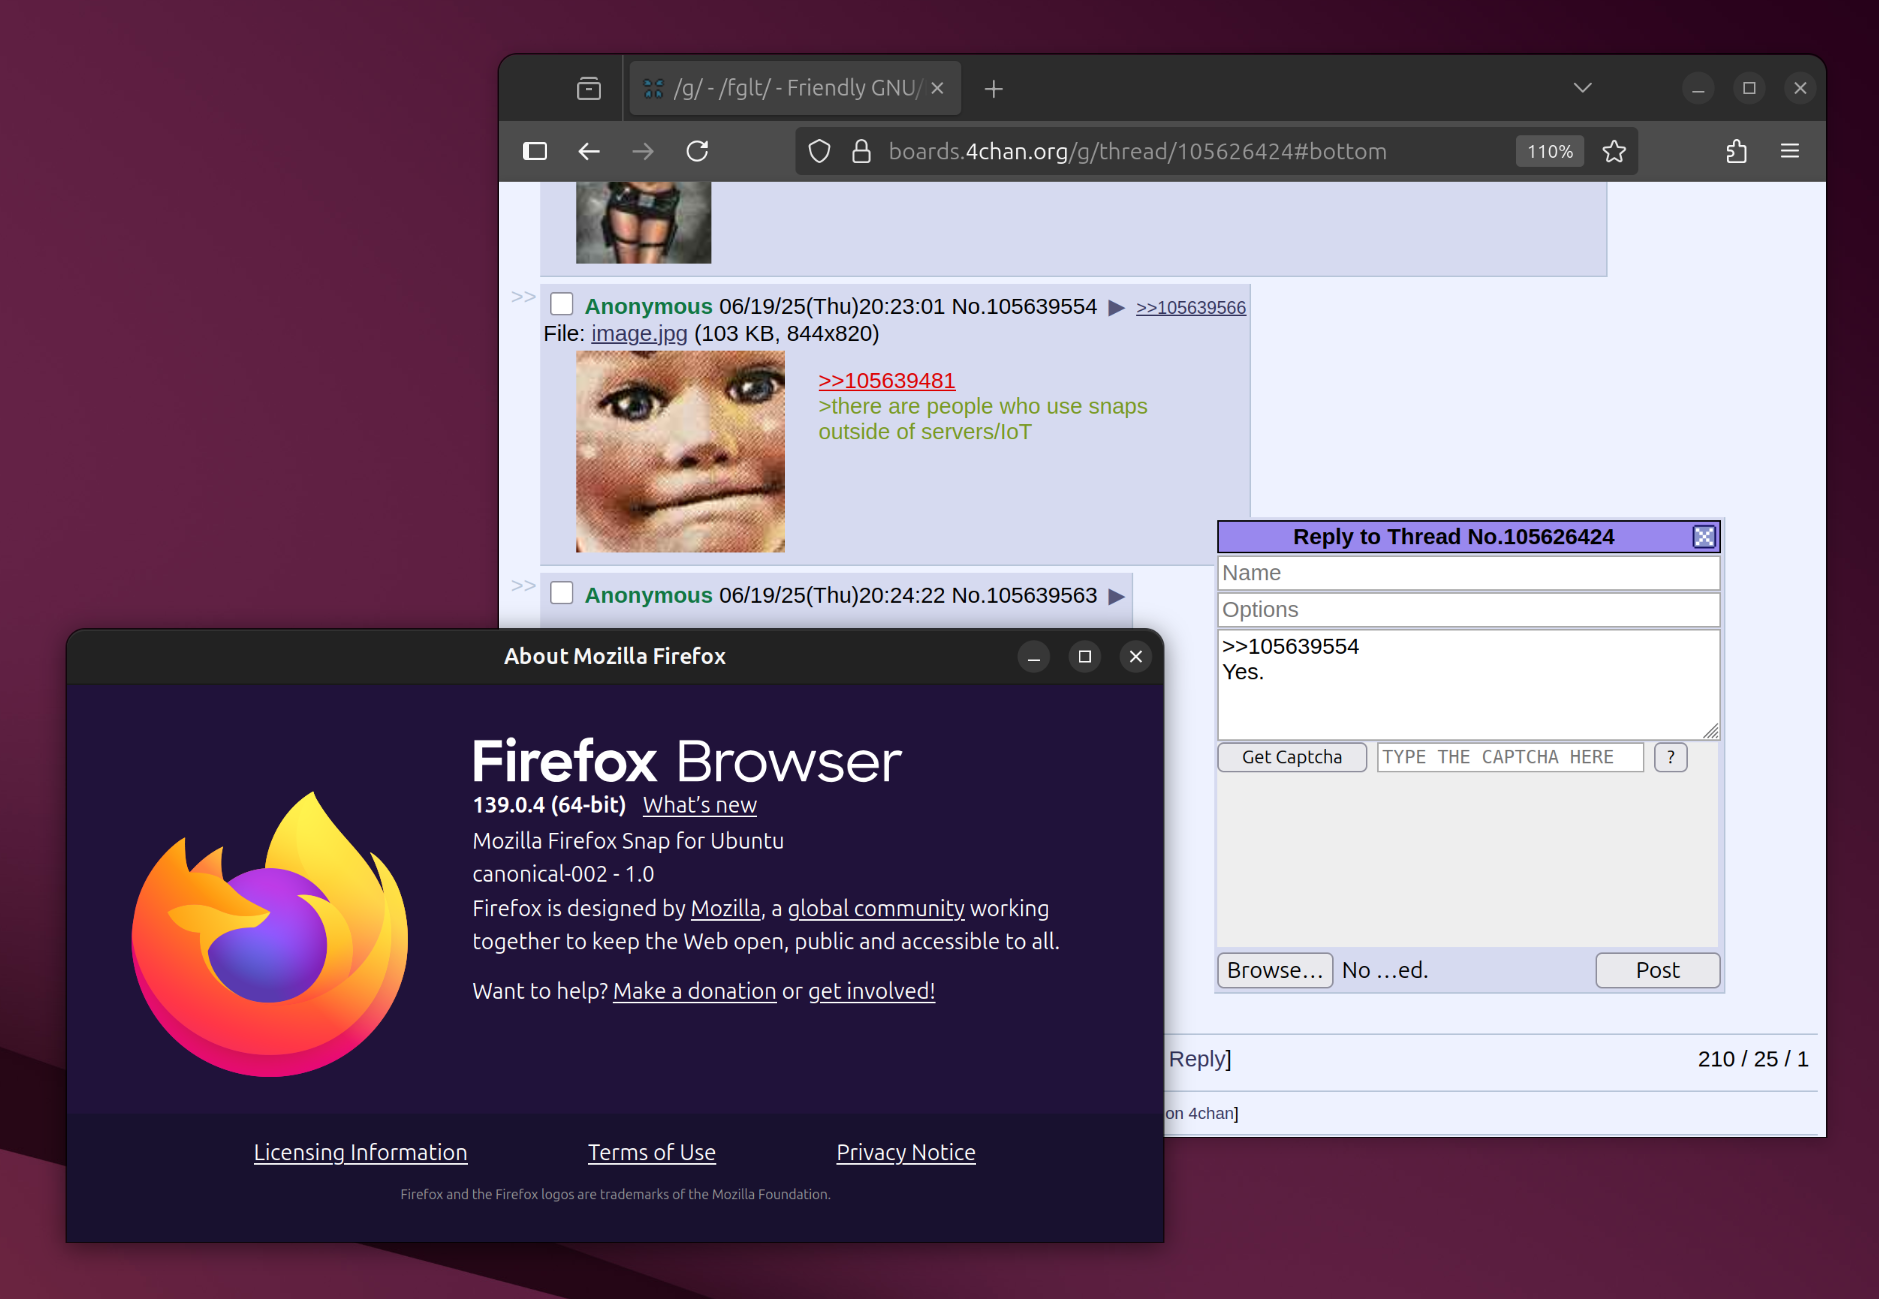Click the get involved! link
Image resolution: width=1879 pixels, height=1299 pixels.
[x=872, y=991]
